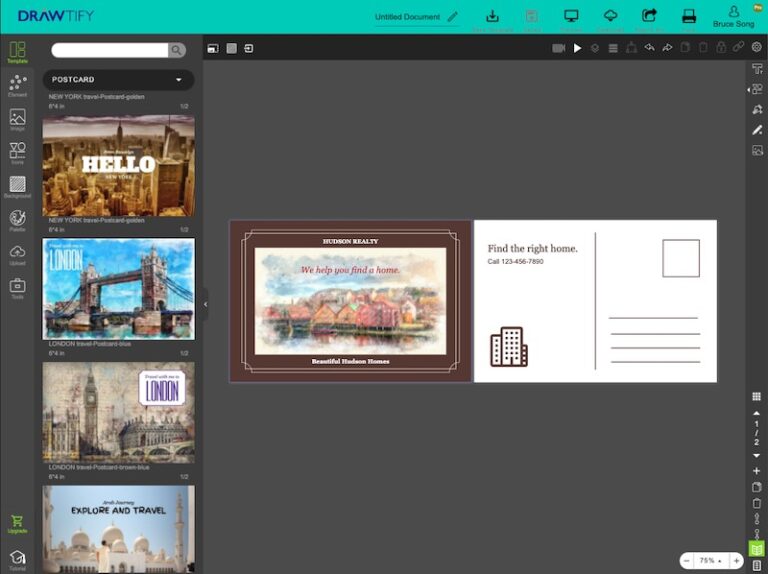Image resolution: width=768 pixels, height=574 pixels.
Task: Click the Link chain toolbar icon
Action: click(738, 47)
